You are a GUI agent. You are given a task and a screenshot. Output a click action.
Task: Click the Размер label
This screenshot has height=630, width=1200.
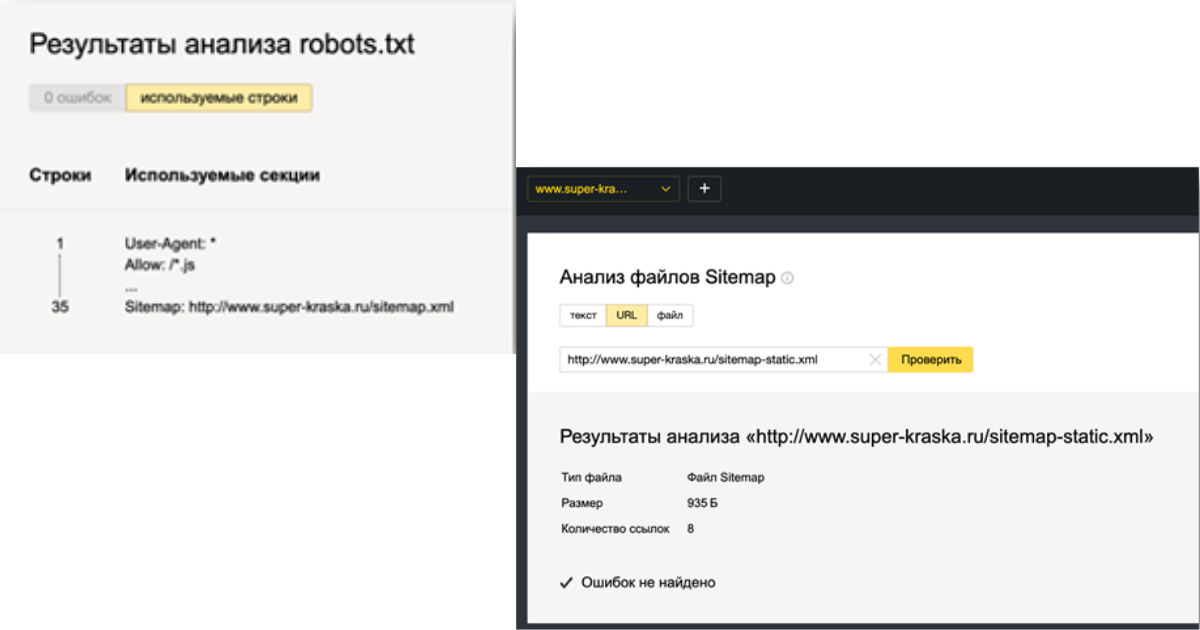tap(582, 503)
